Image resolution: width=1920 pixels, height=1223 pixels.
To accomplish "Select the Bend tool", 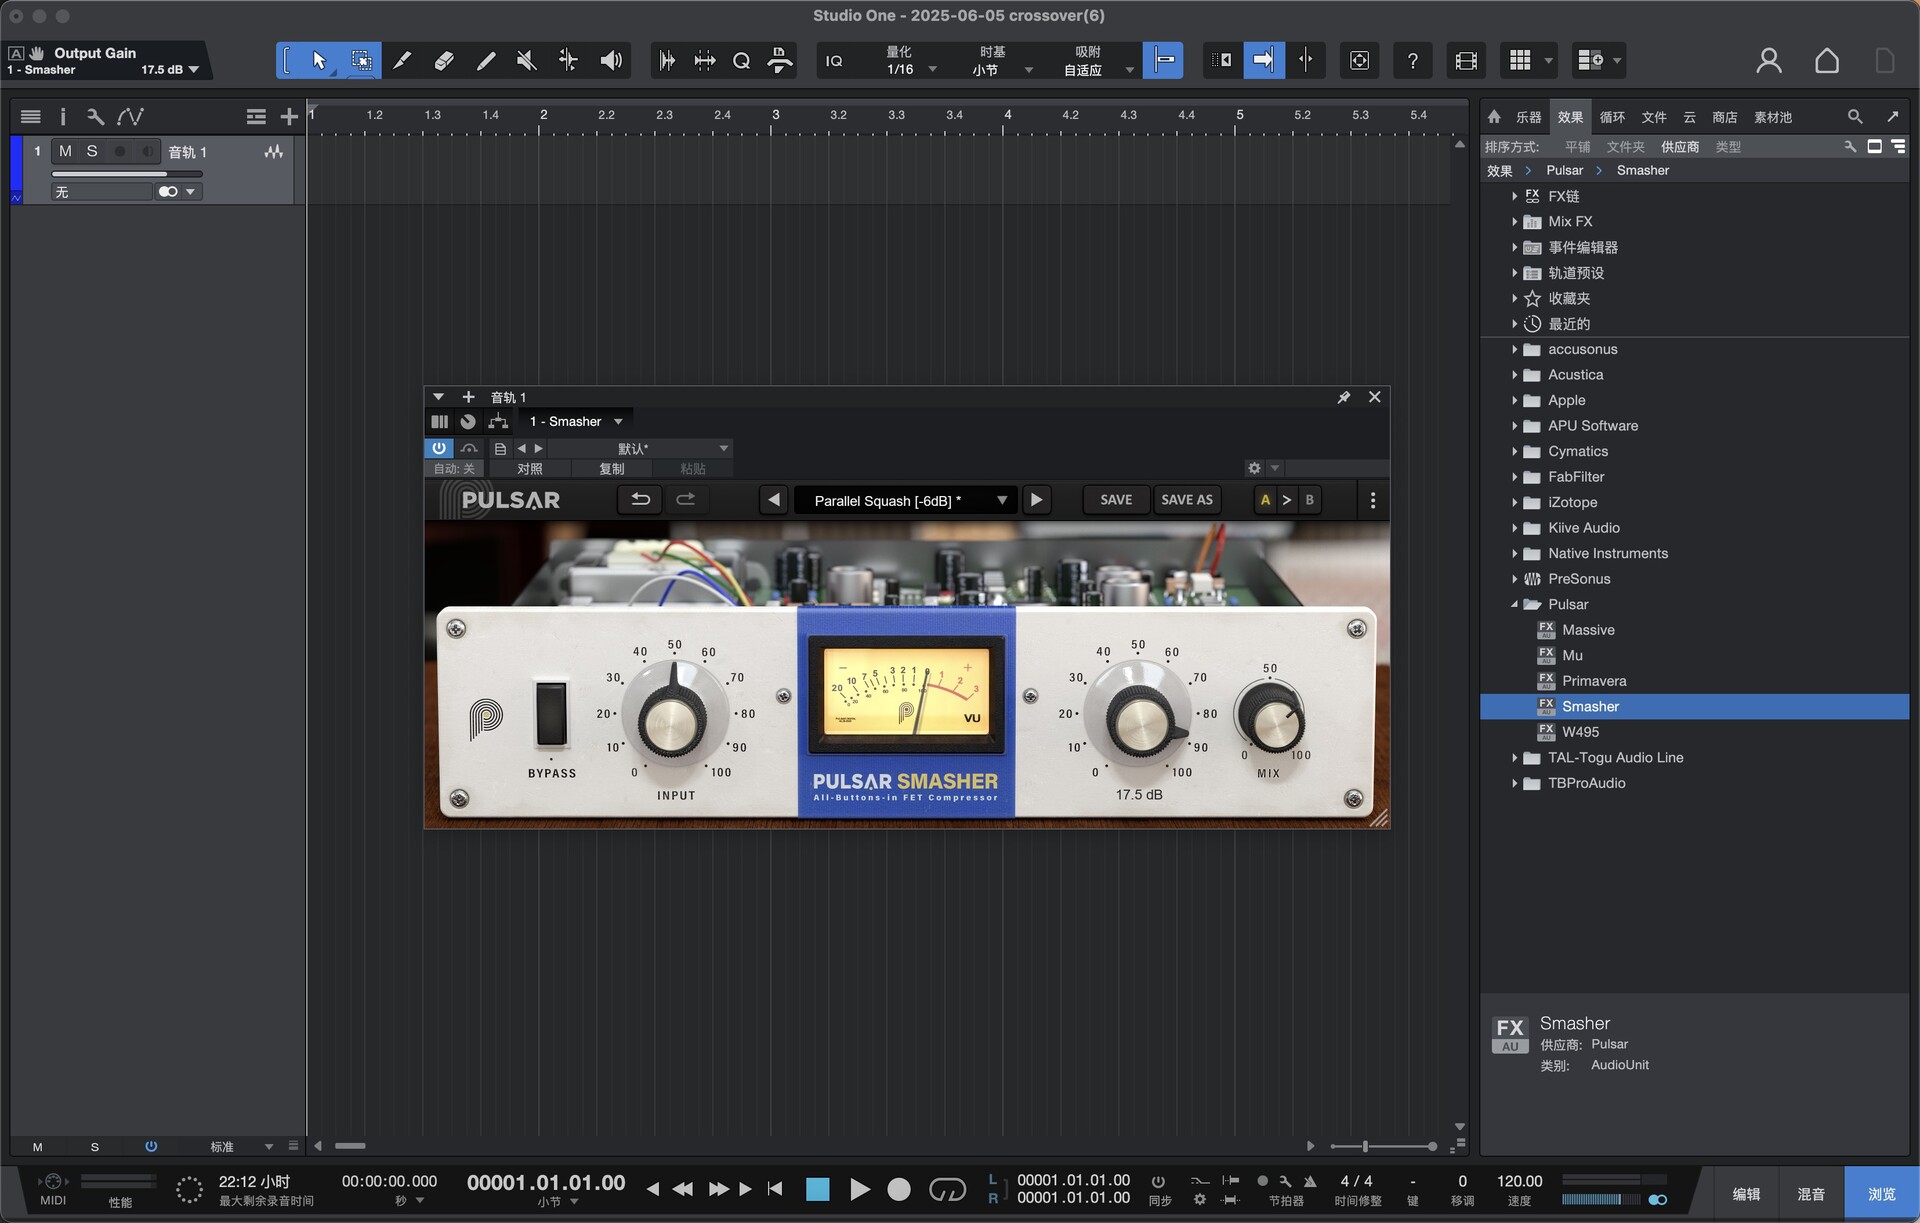I will coord(568,61).
